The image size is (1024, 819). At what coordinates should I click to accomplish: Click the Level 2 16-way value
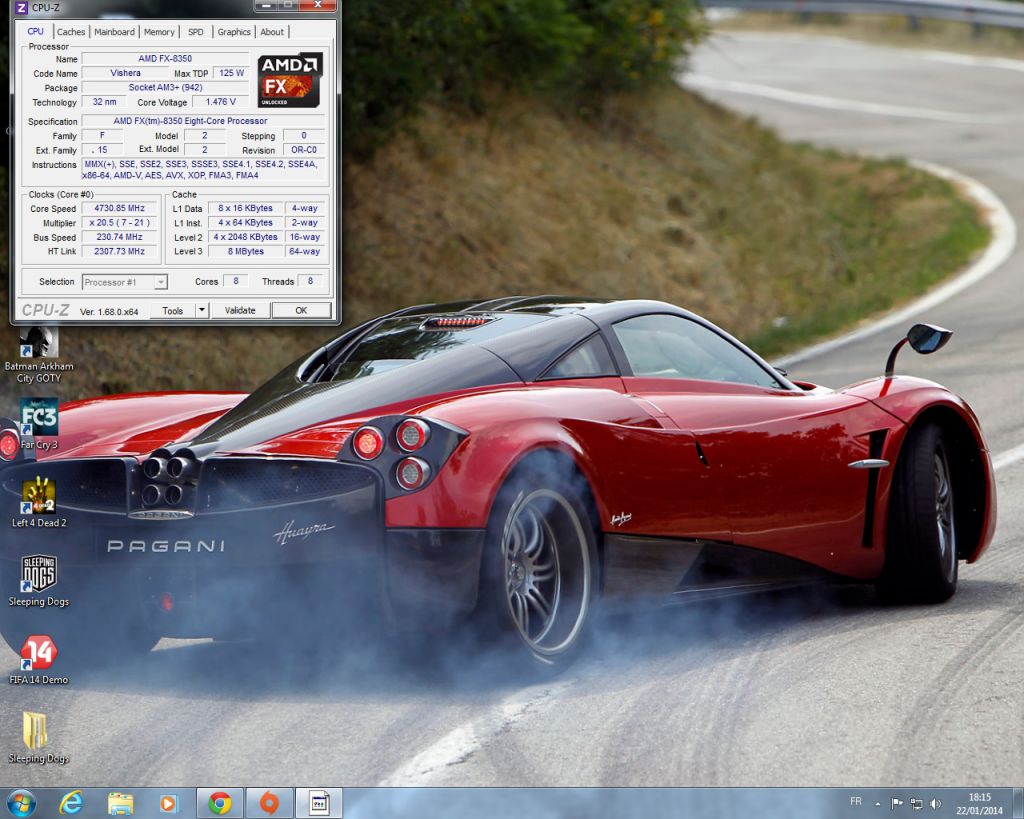coord(304,237)
